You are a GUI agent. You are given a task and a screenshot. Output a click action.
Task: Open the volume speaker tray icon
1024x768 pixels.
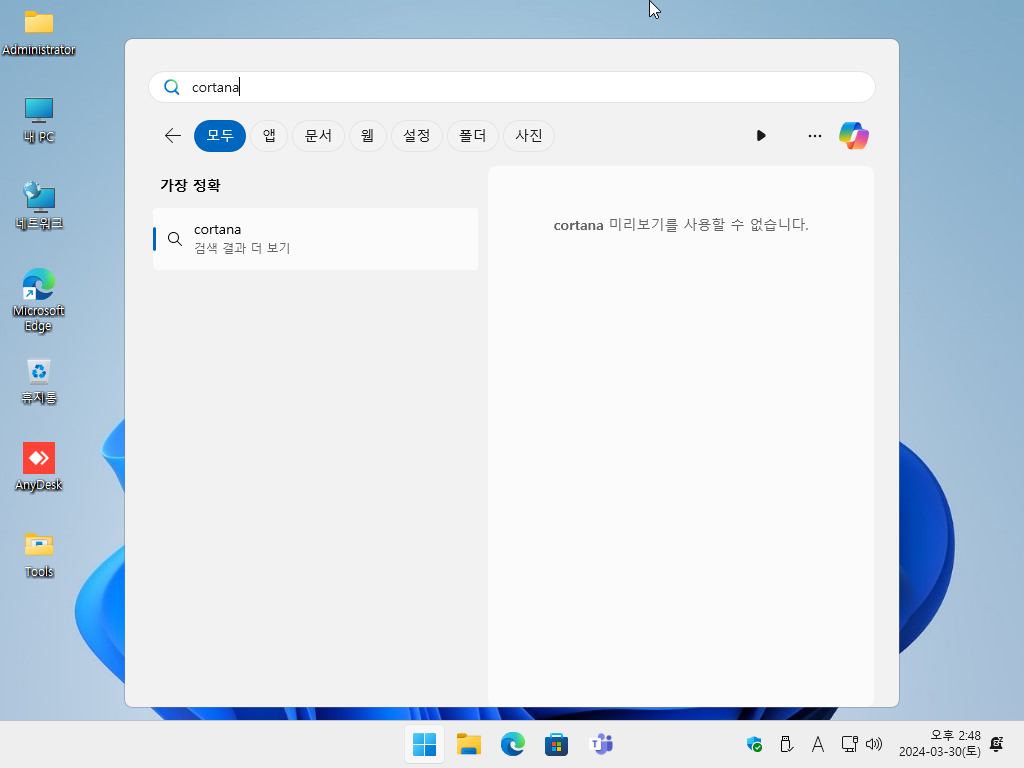coord(874,744)
